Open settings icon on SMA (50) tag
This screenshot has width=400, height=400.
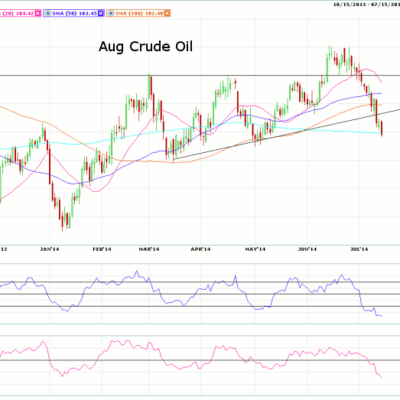pos(48,13)
